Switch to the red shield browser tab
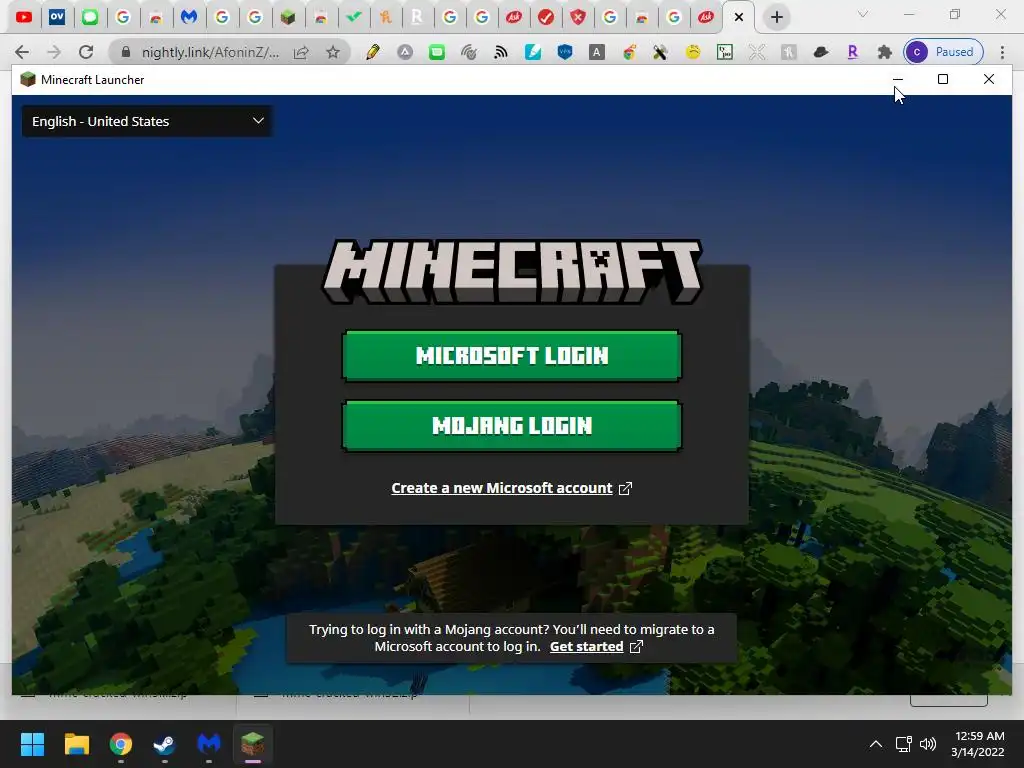Screen dimensions: 1024x768 pos(578,17)
